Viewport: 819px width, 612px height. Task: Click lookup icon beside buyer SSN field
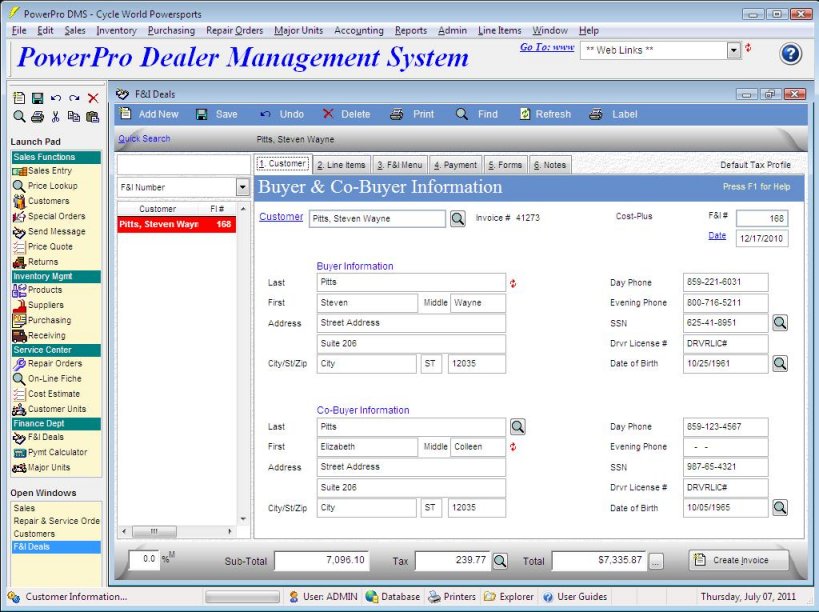780,323
